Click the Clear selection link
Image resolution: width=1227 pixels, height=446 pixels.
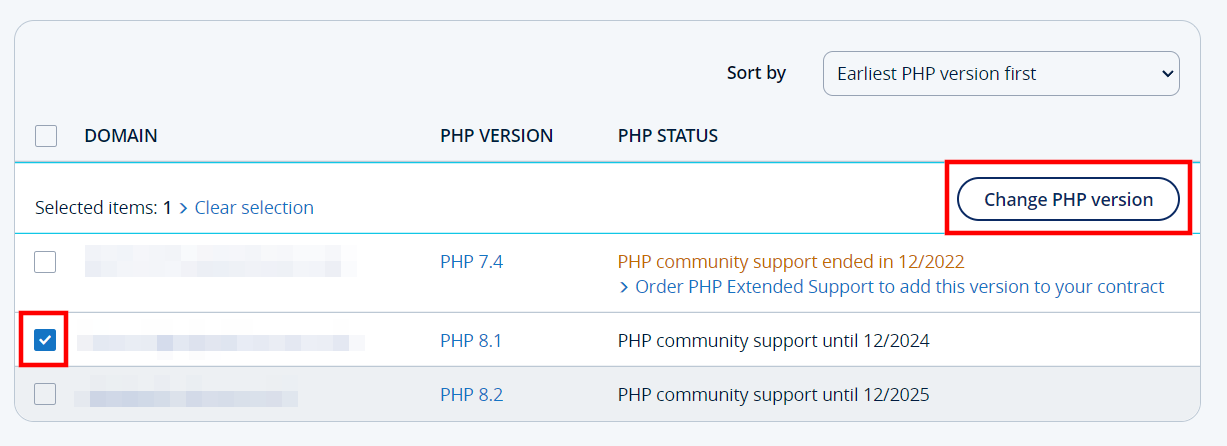[x=254, y=207]
